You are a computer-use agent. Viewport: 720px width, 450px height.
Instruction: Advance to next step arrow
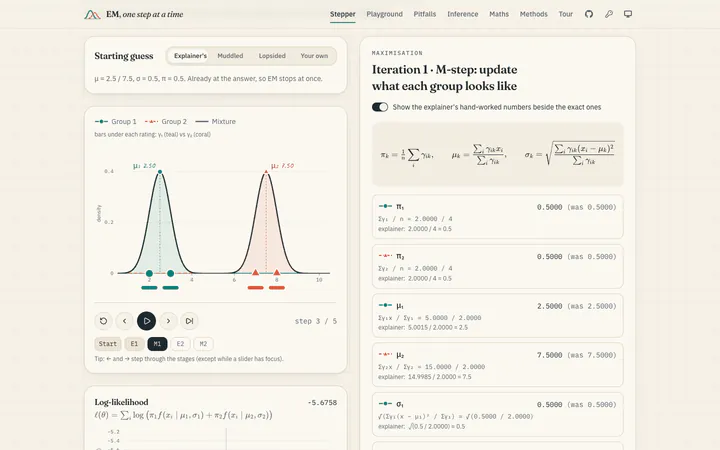click(x=168, y=321)
